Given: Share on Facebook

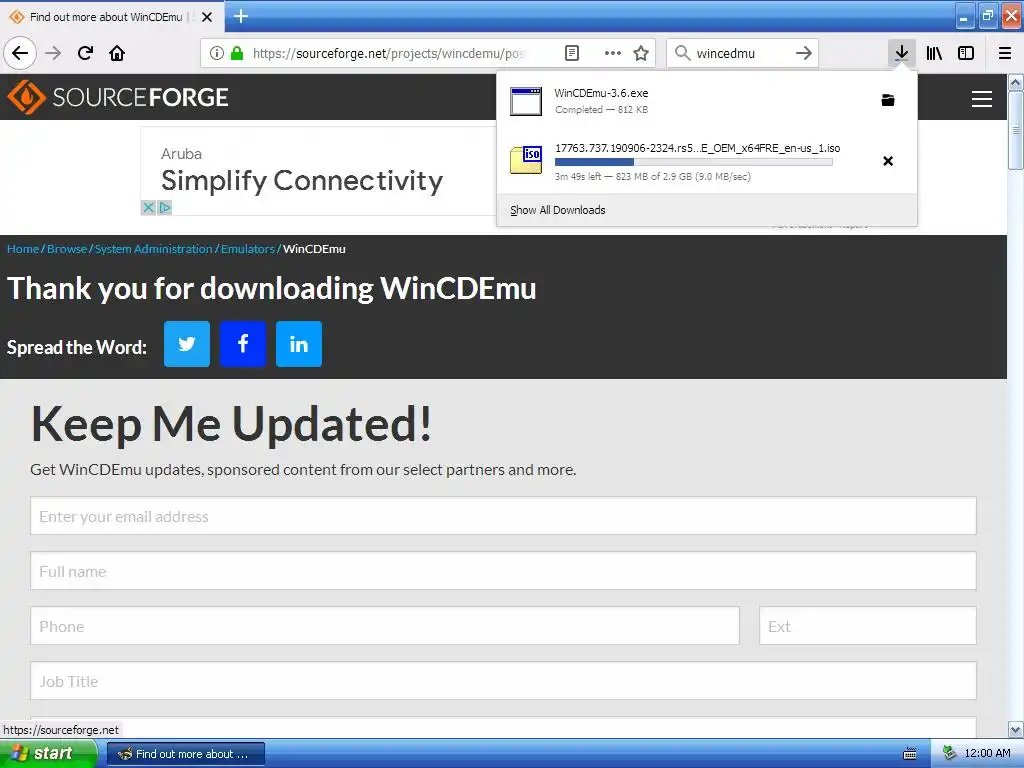Looking at the screenshot, I should pos(243,344).
